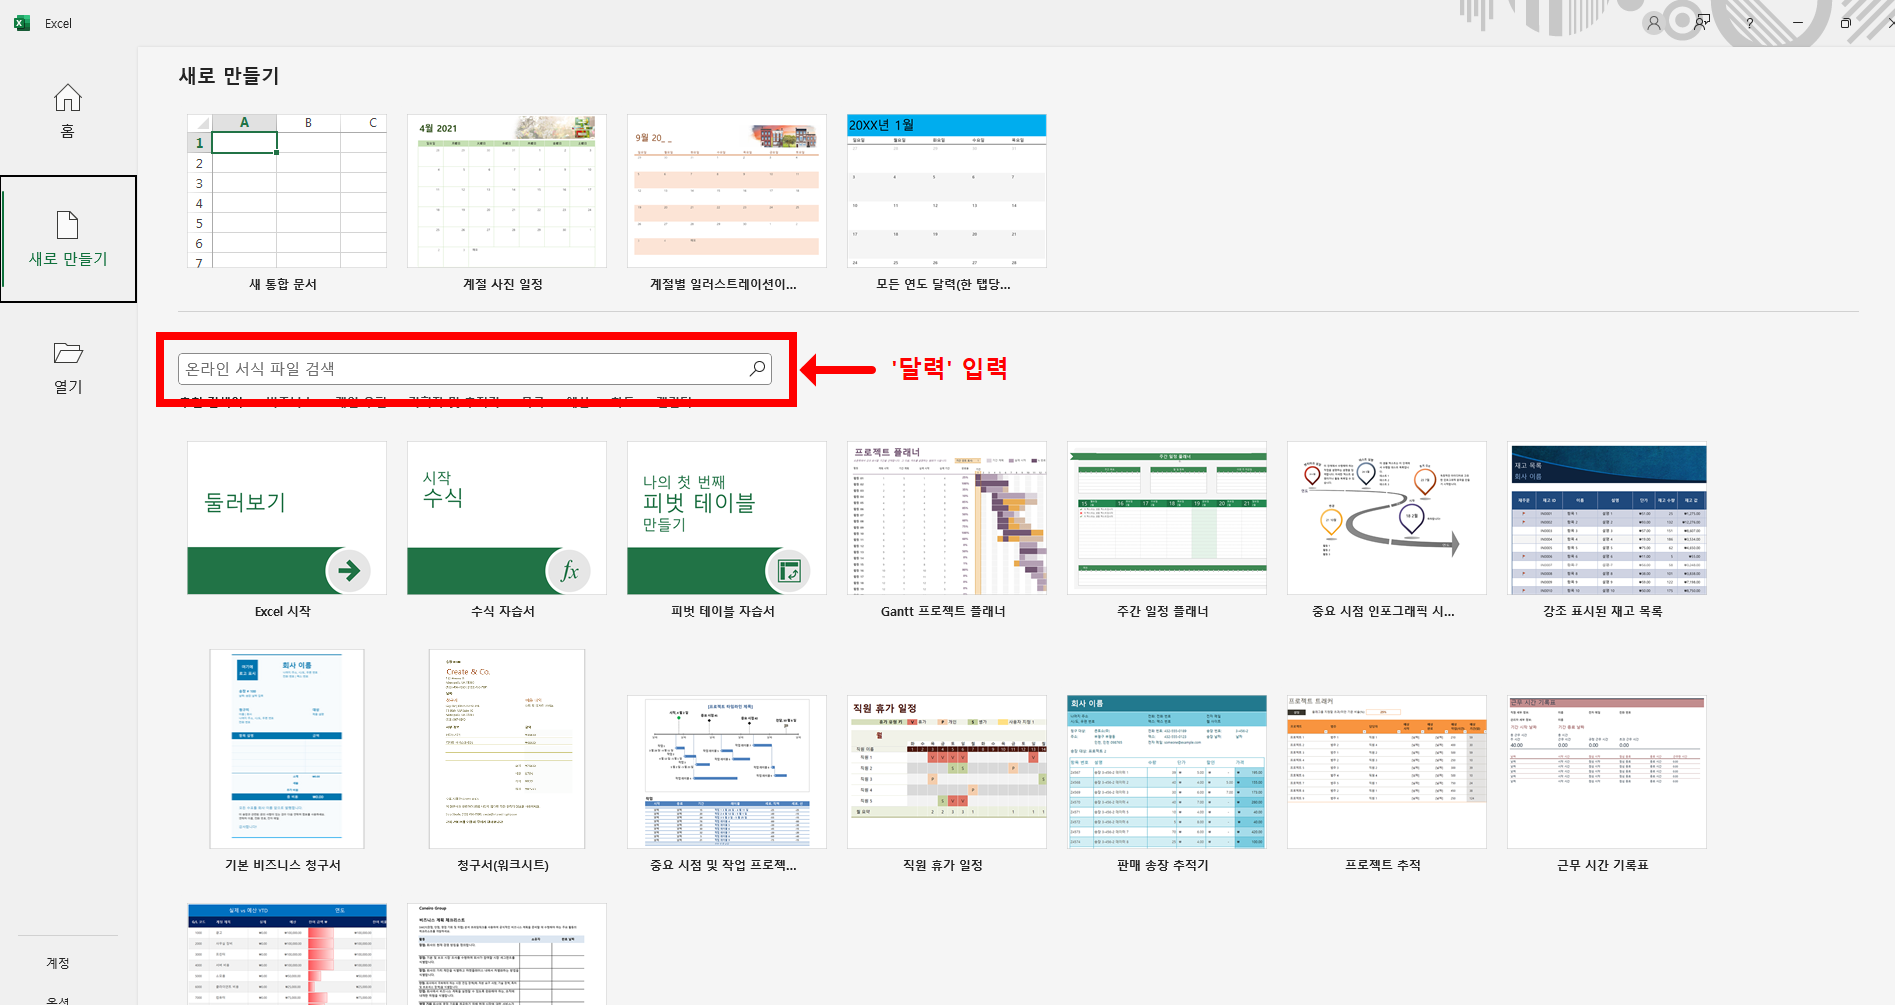
Task: Open 강조 표시된 재고 목록 template
Action: (x=1607, y=518)
